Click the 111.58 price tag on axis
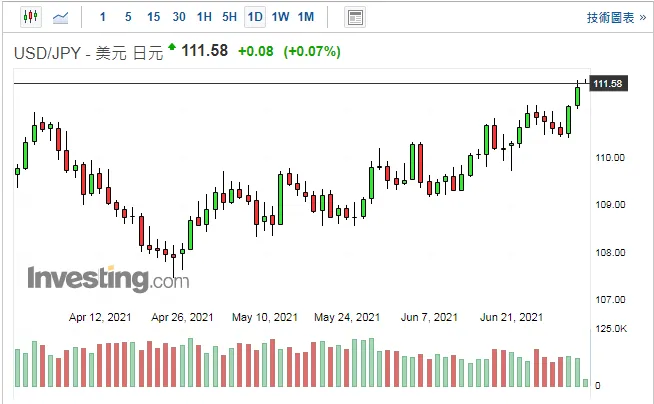The height and width of the screenshot is (404, 654). click(608, 83)
